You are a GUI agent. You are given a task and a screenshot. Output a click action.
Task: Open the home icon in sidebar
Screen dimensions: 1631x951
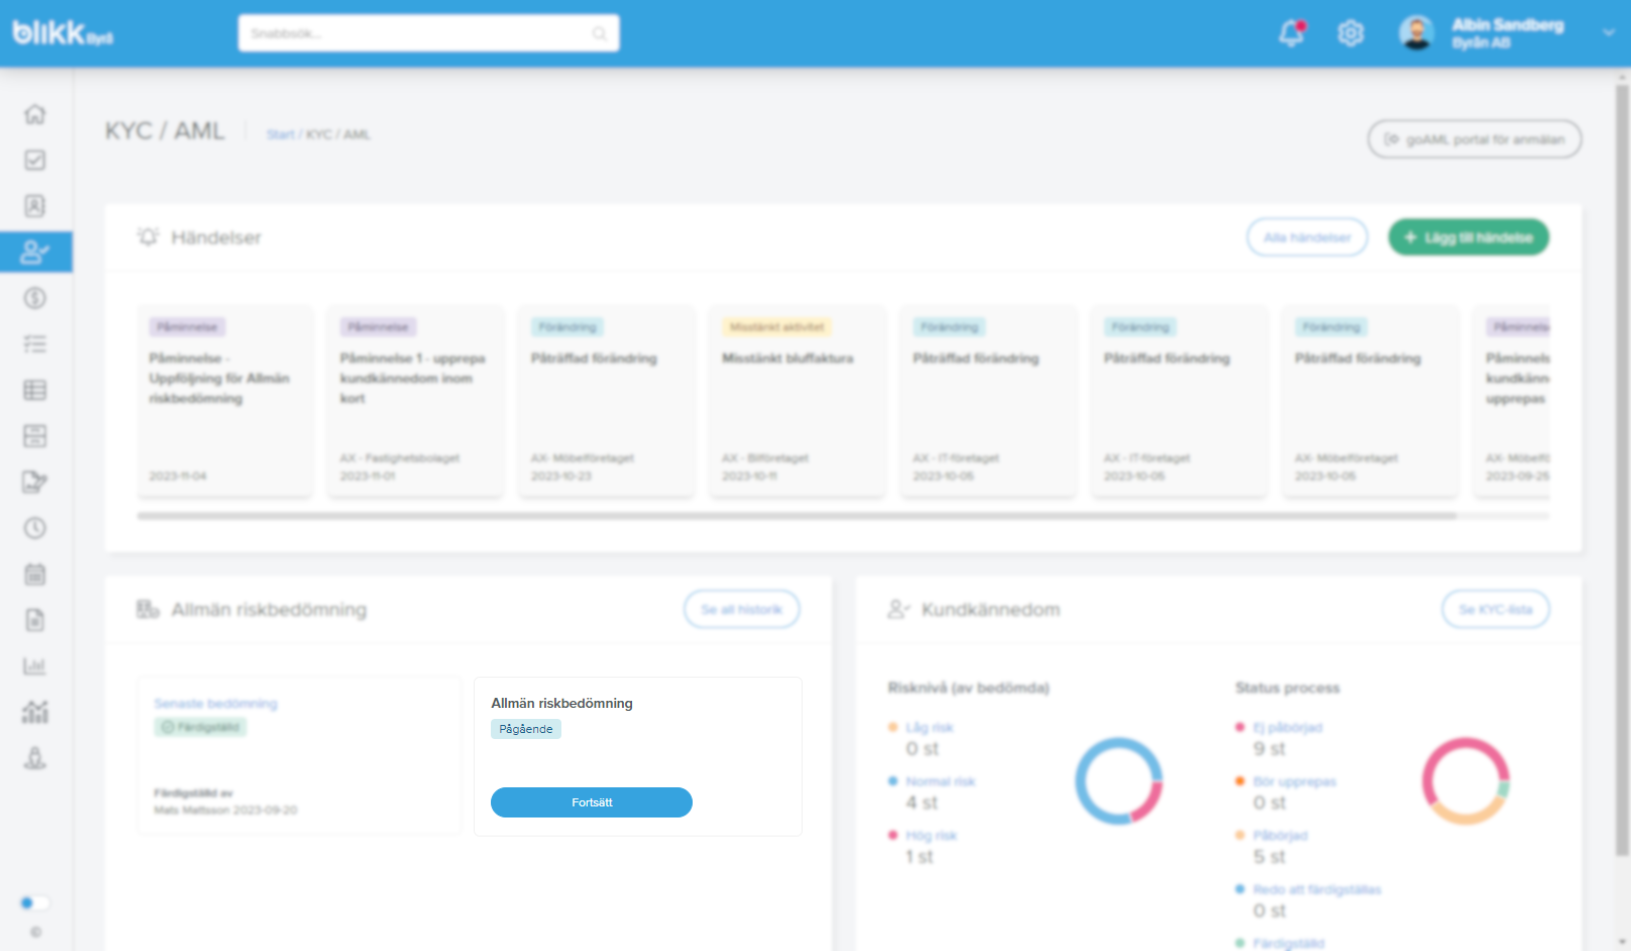(x=35, y=114)
